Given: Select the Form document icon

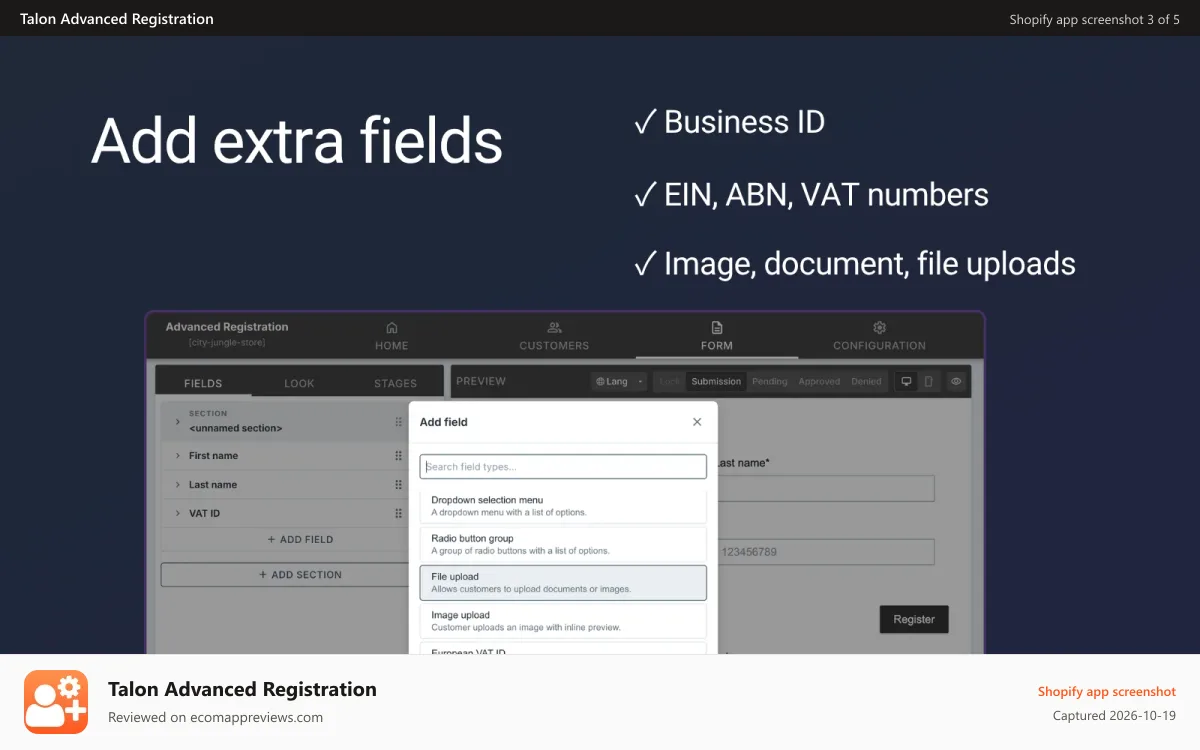Looking at the screenshot, I should [717, 327].
